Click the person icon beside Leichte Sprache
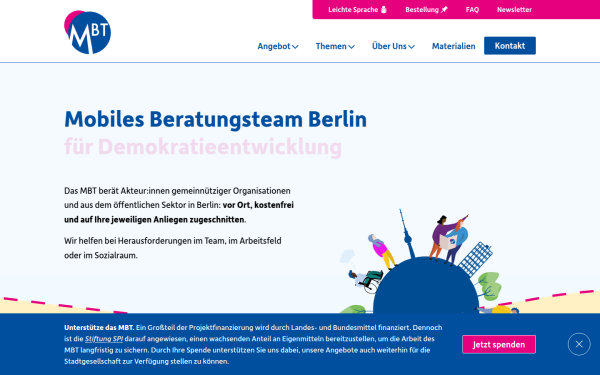 point(383,10)
